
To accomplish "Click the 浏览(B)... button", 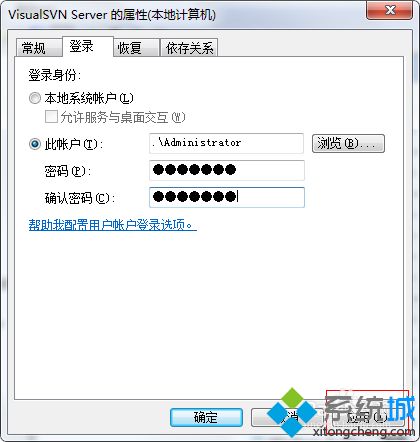I will (x=348, y=143).
